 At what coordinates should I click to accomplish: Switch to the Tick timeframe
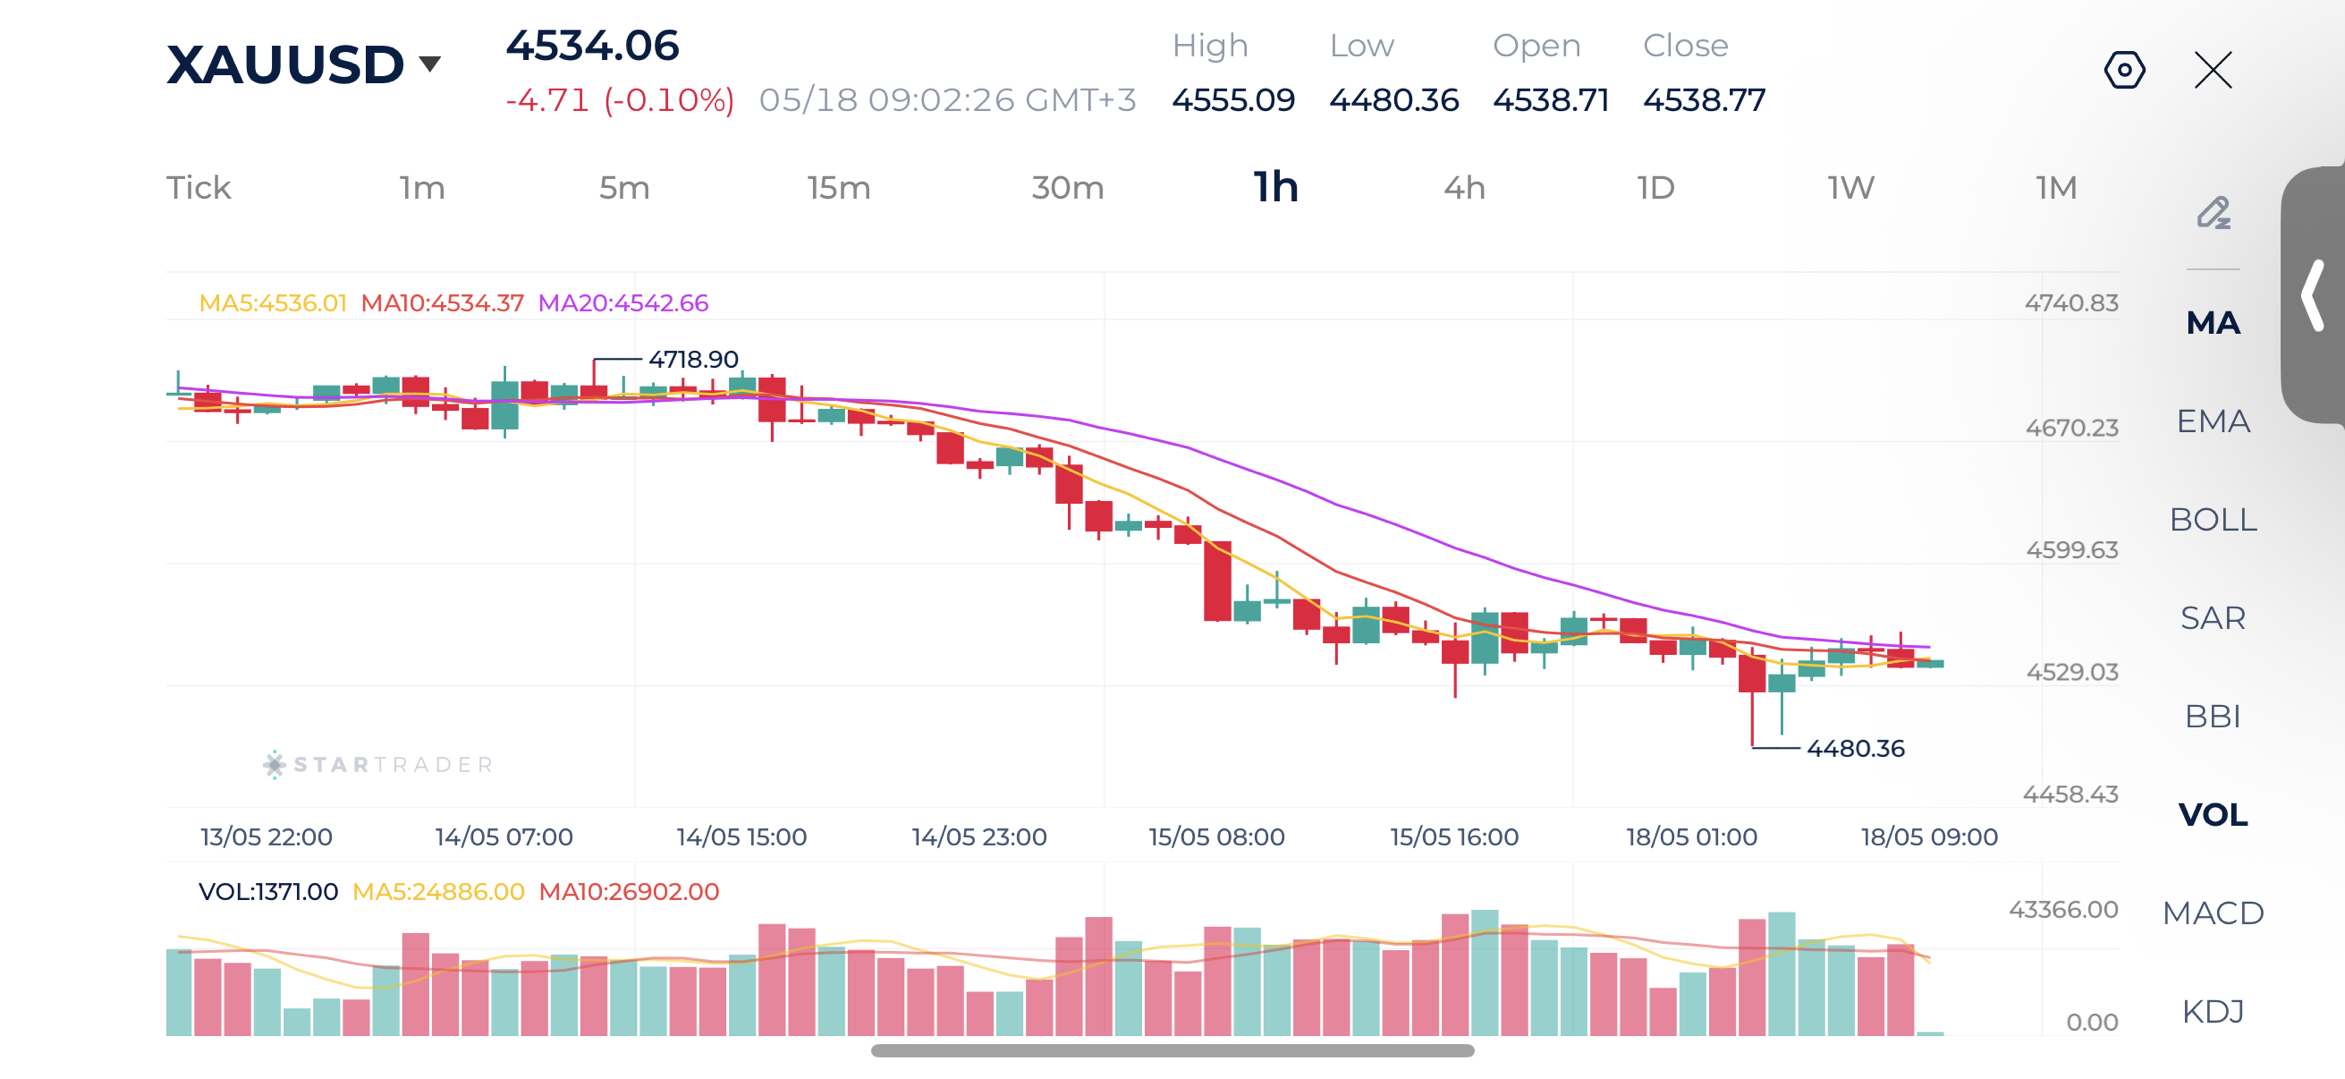point(198,188)
